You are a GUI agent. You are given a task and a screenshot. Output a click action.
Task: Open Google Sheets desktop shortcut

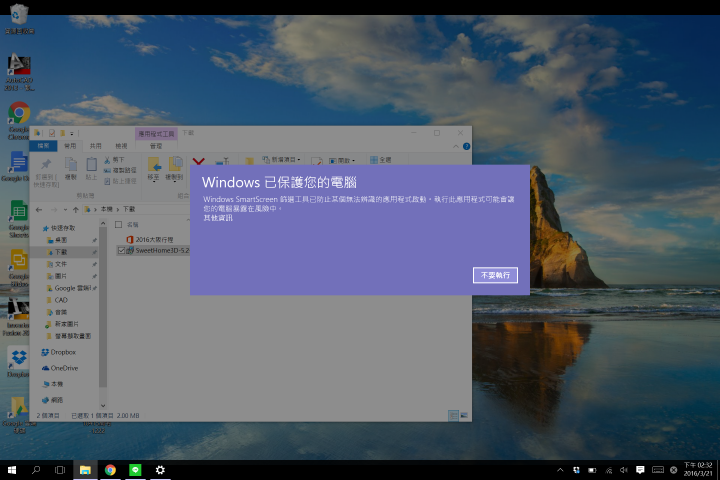click(x=18, y=219)
